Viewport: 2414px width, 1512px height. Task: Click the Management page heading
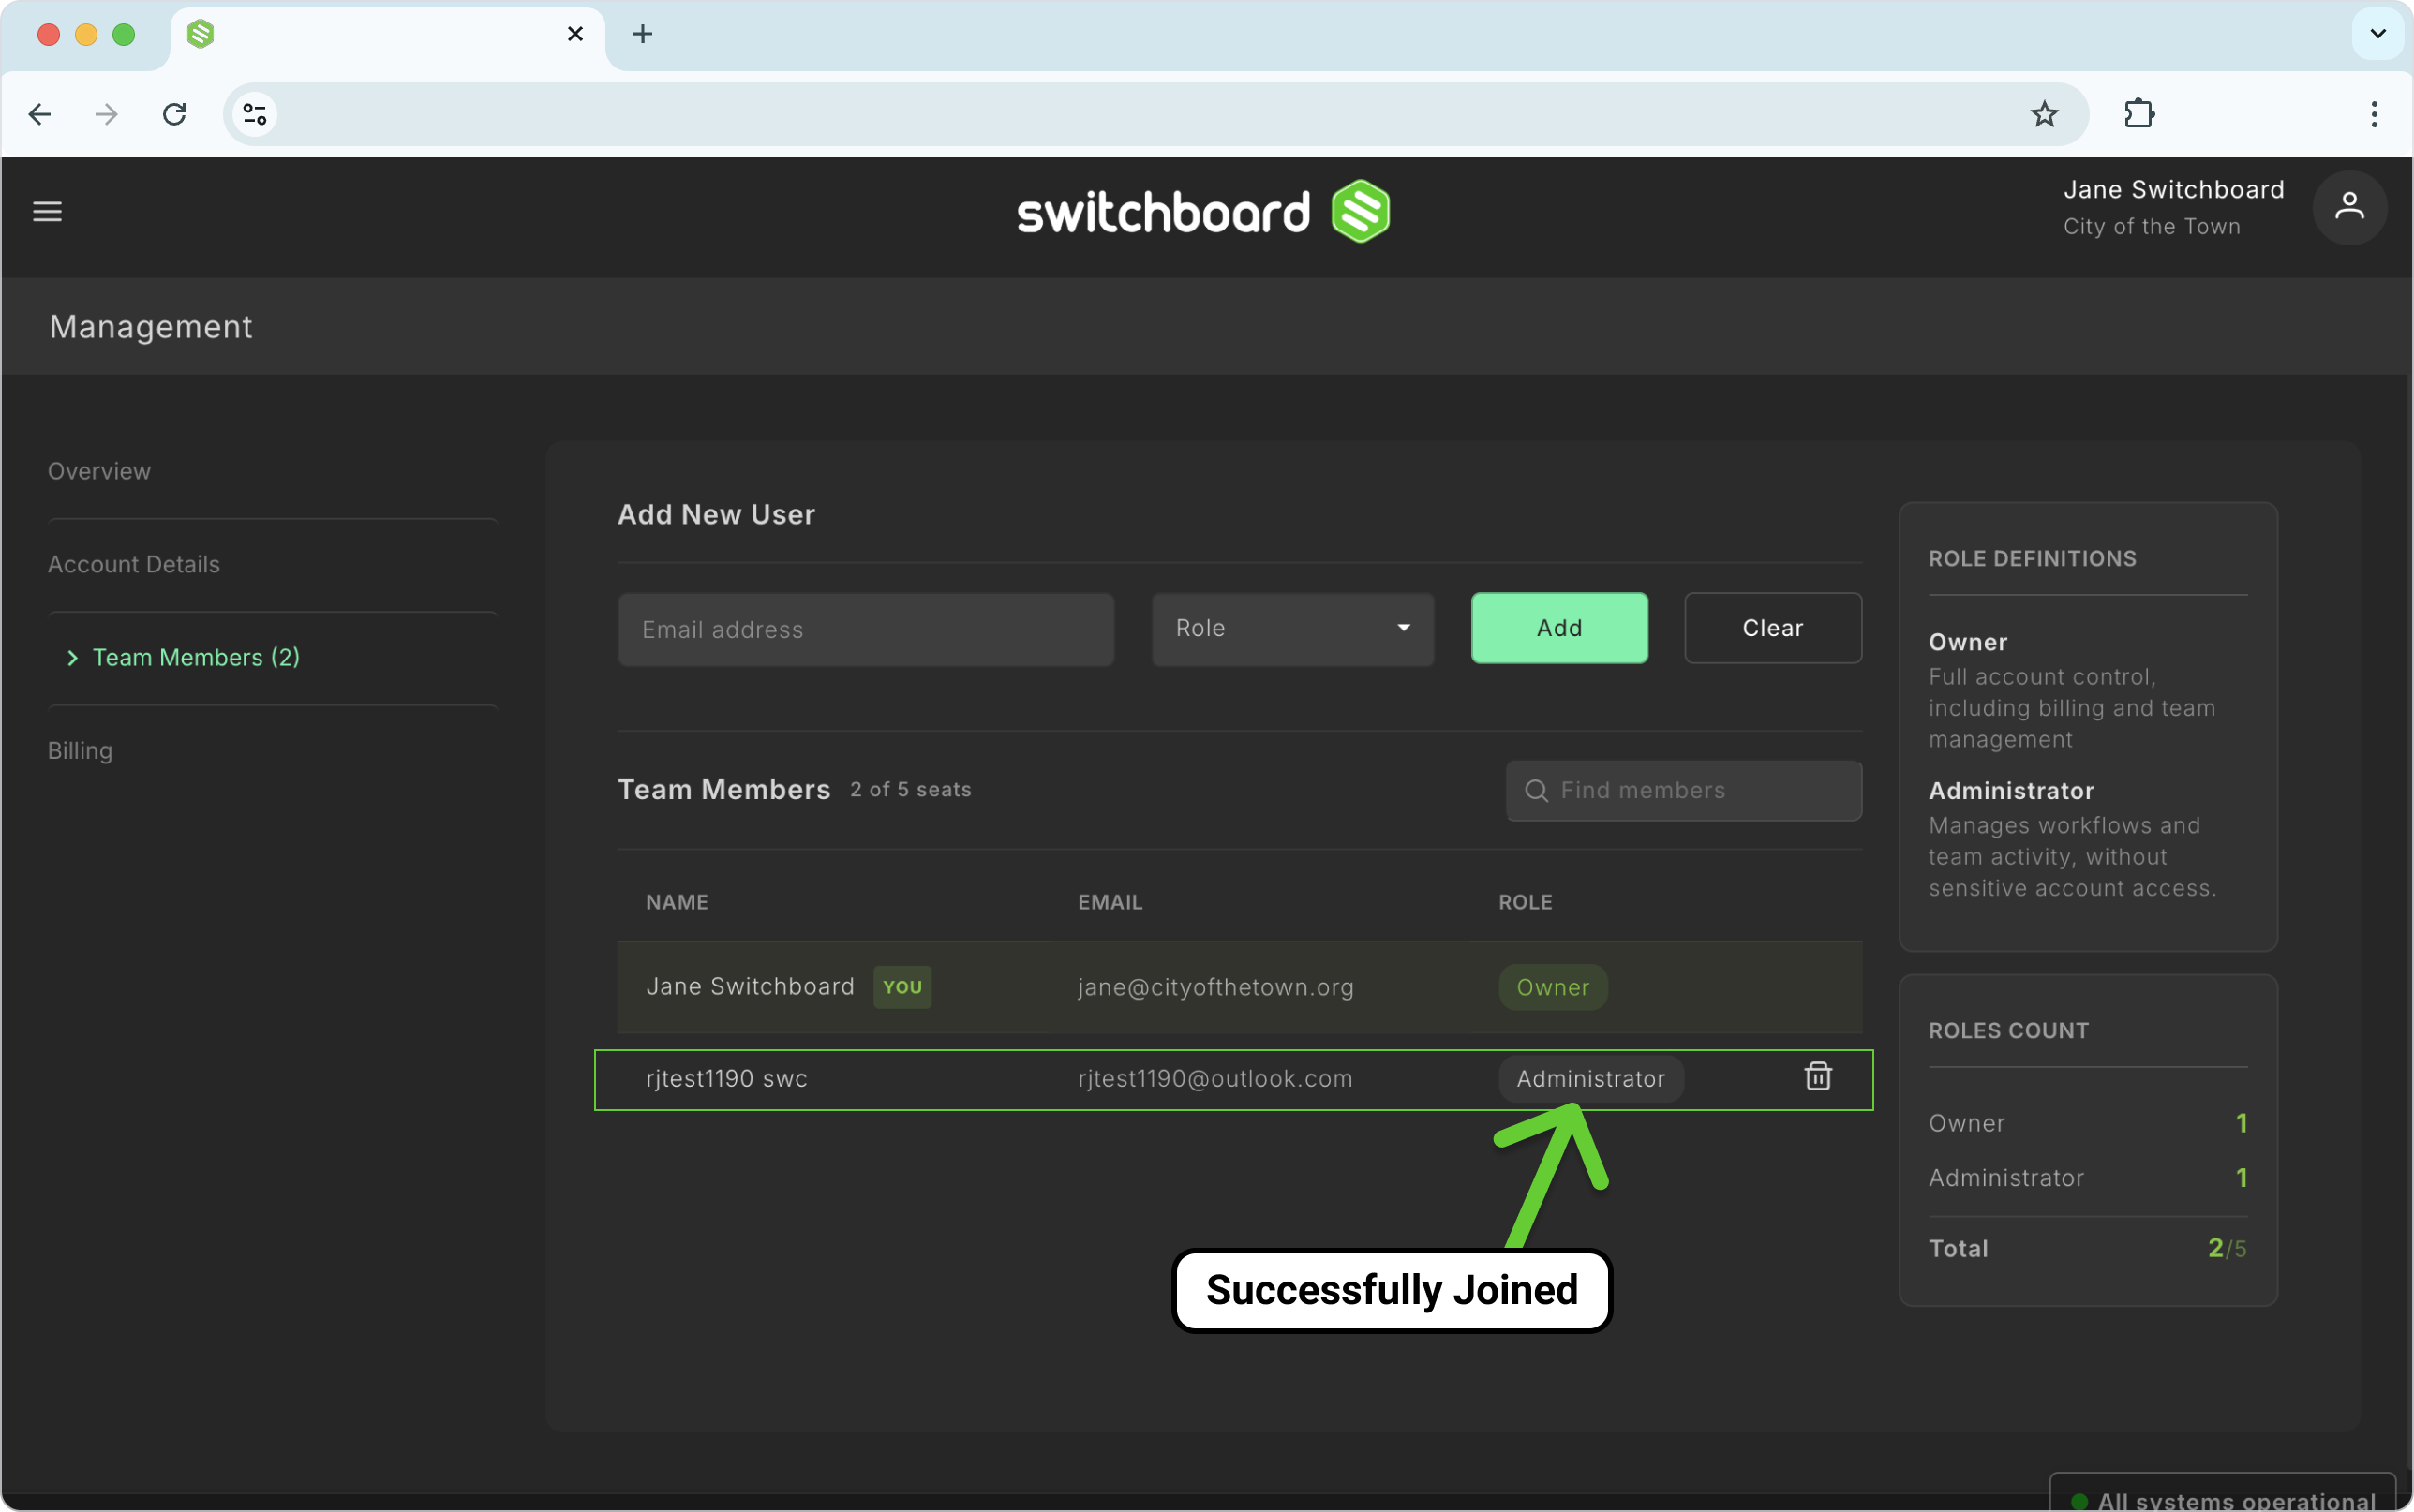tap(151, 327)
